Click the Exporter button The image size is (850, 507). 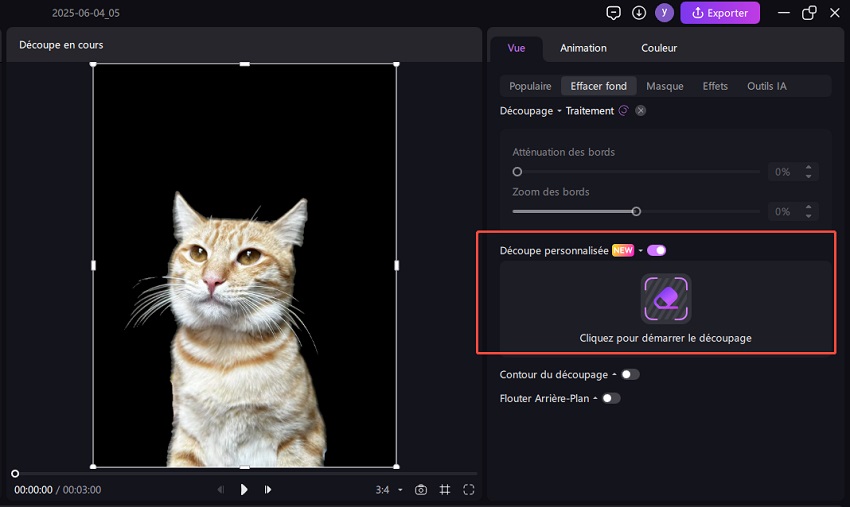coord(720,13)
